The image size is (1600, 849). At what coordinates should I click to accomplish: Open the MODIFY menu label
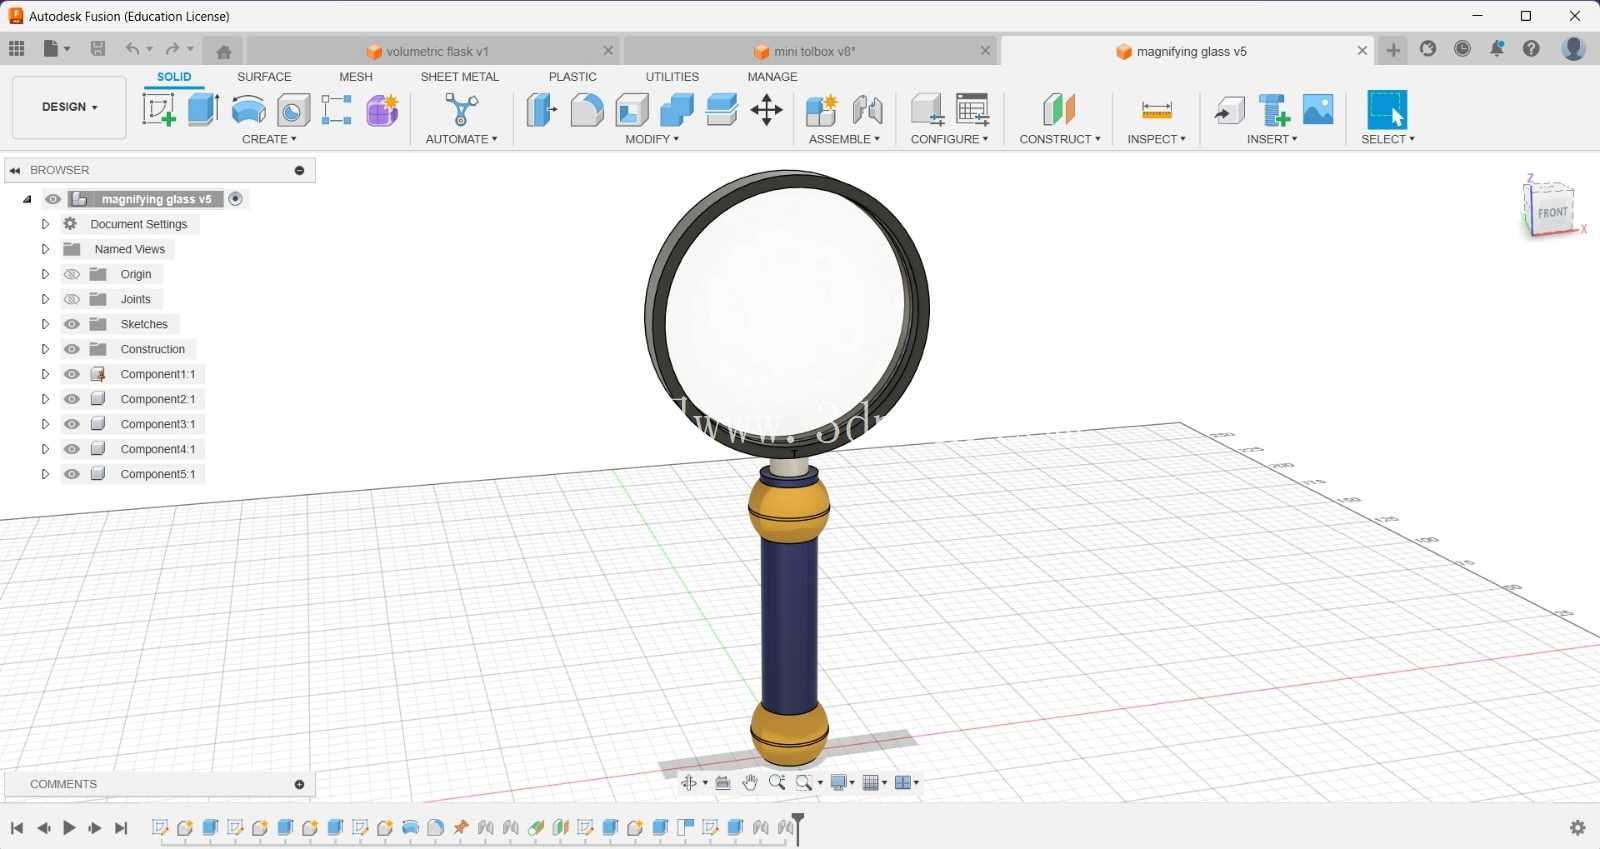click(x=652, y=139)
